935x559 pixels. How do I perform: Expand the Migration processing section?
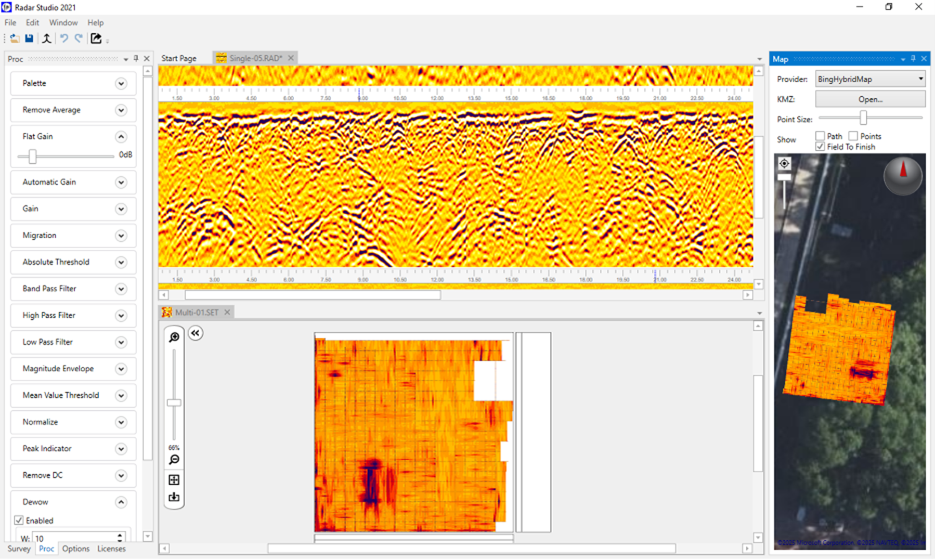[x=121, y=236]
